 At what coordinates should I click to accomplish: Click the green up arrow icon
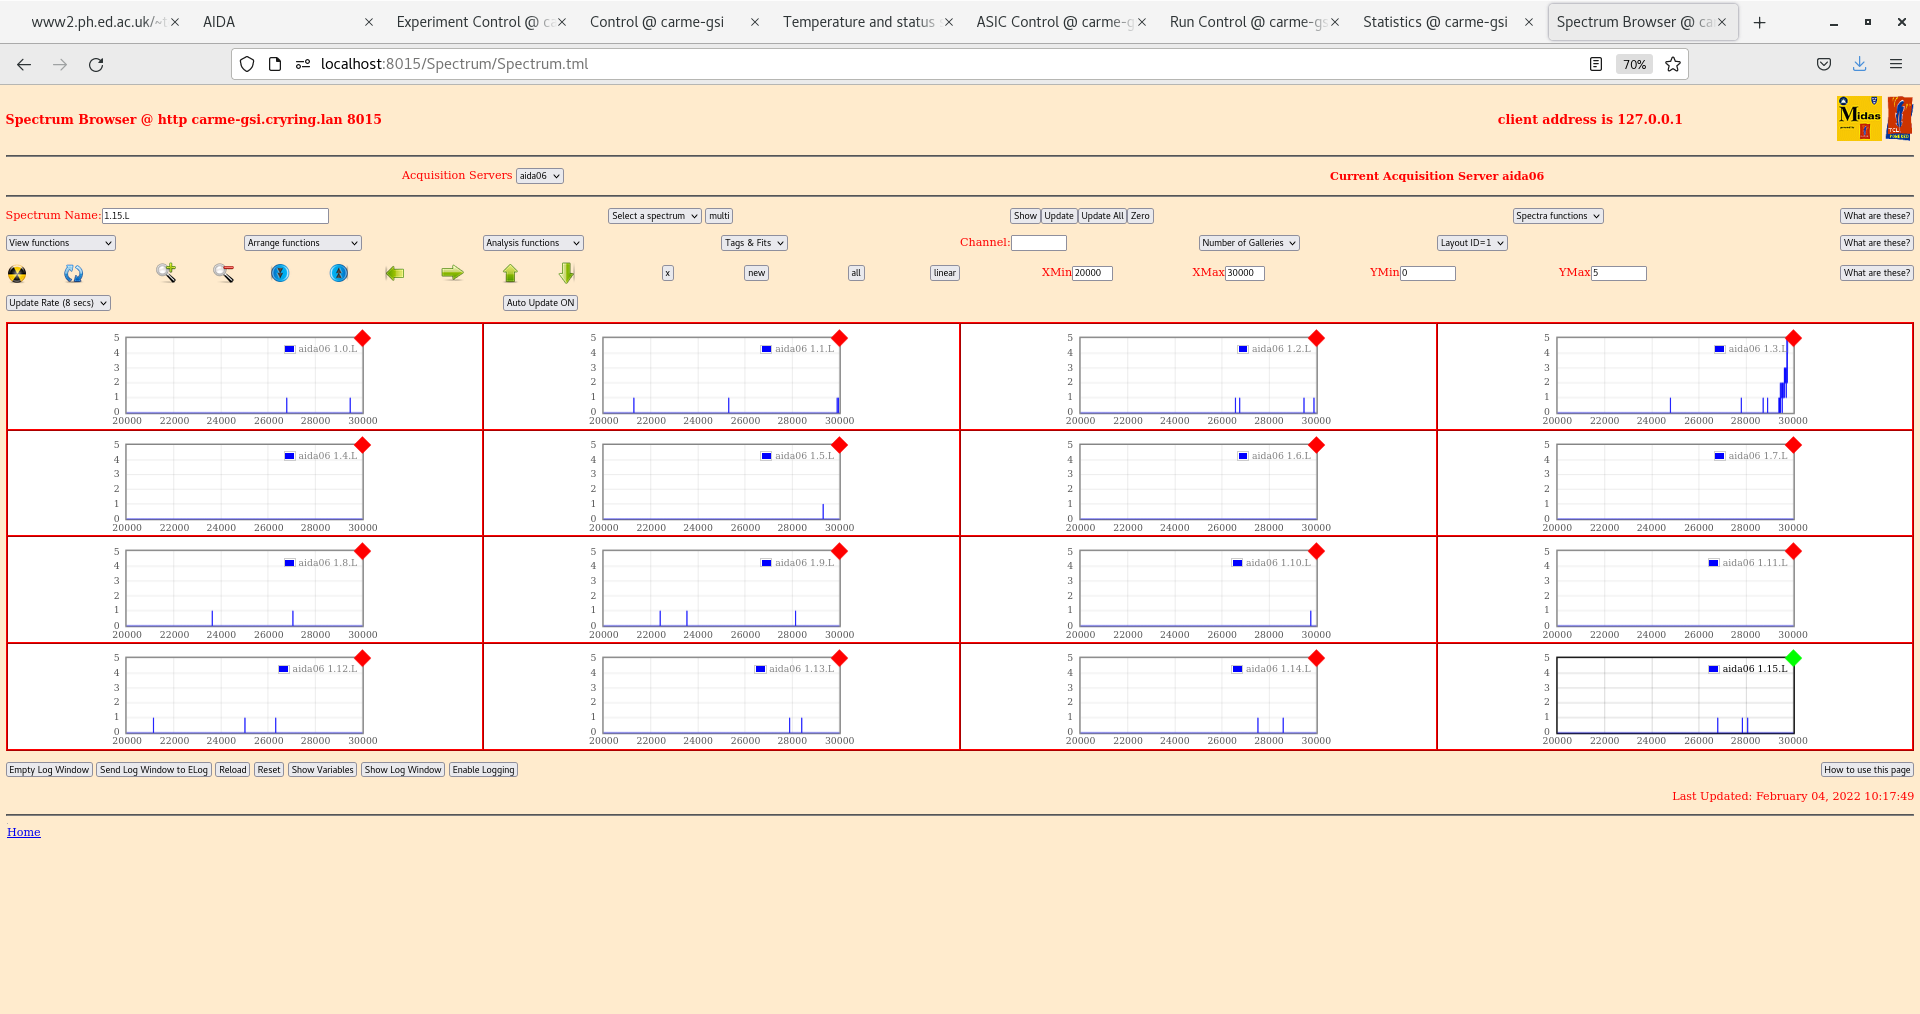point(510,272)
